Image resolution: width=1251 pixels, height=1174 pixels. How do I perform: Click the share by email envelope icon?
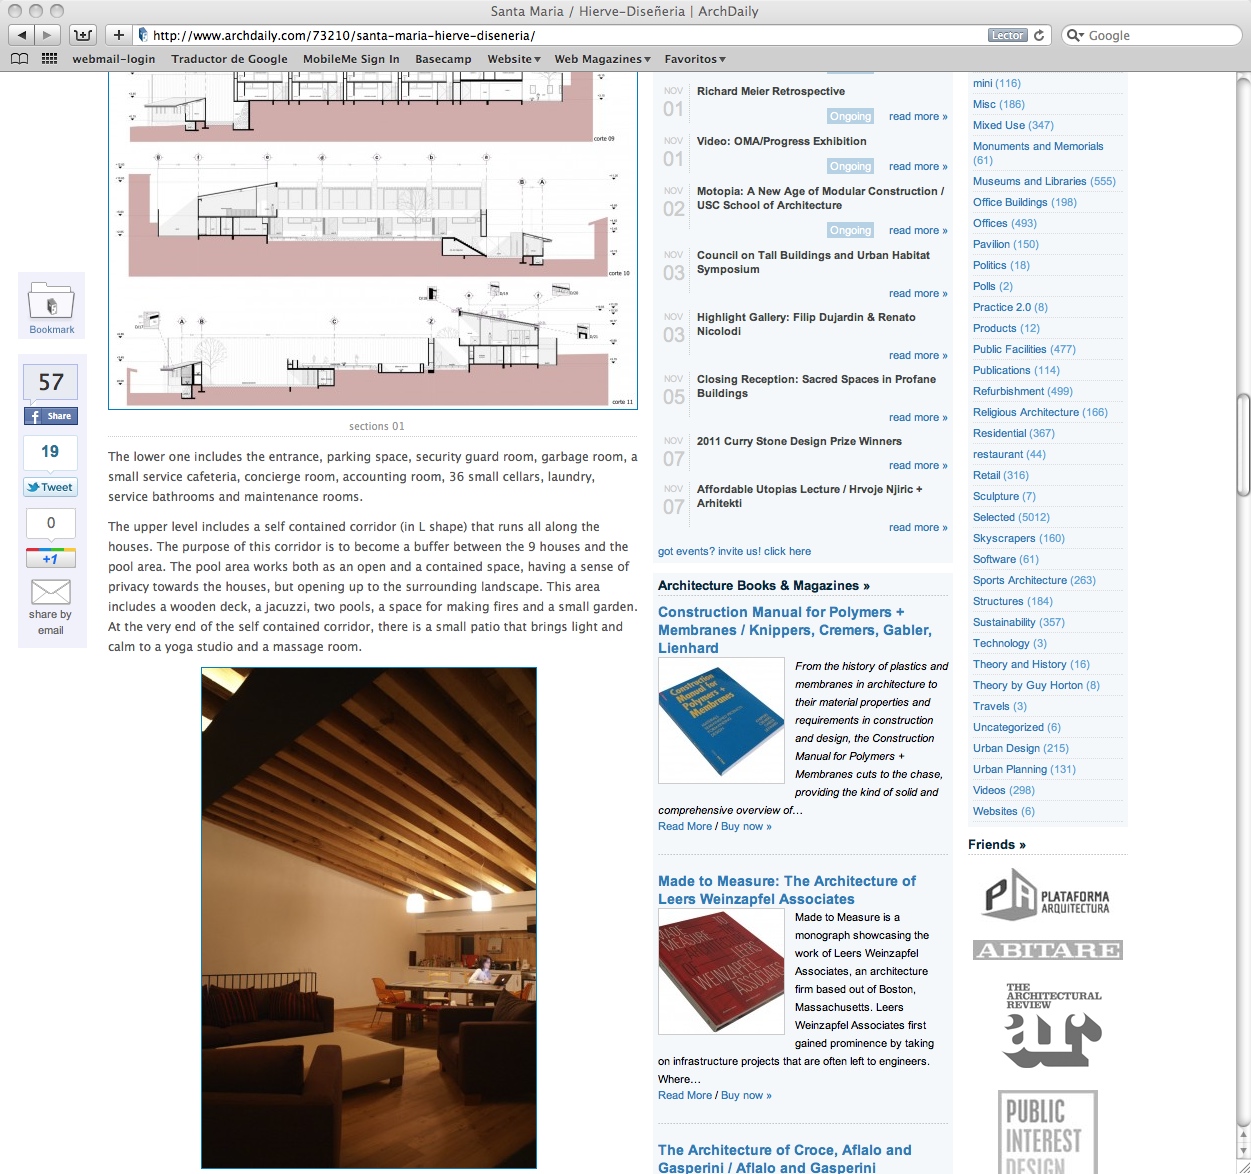(51, 591)
